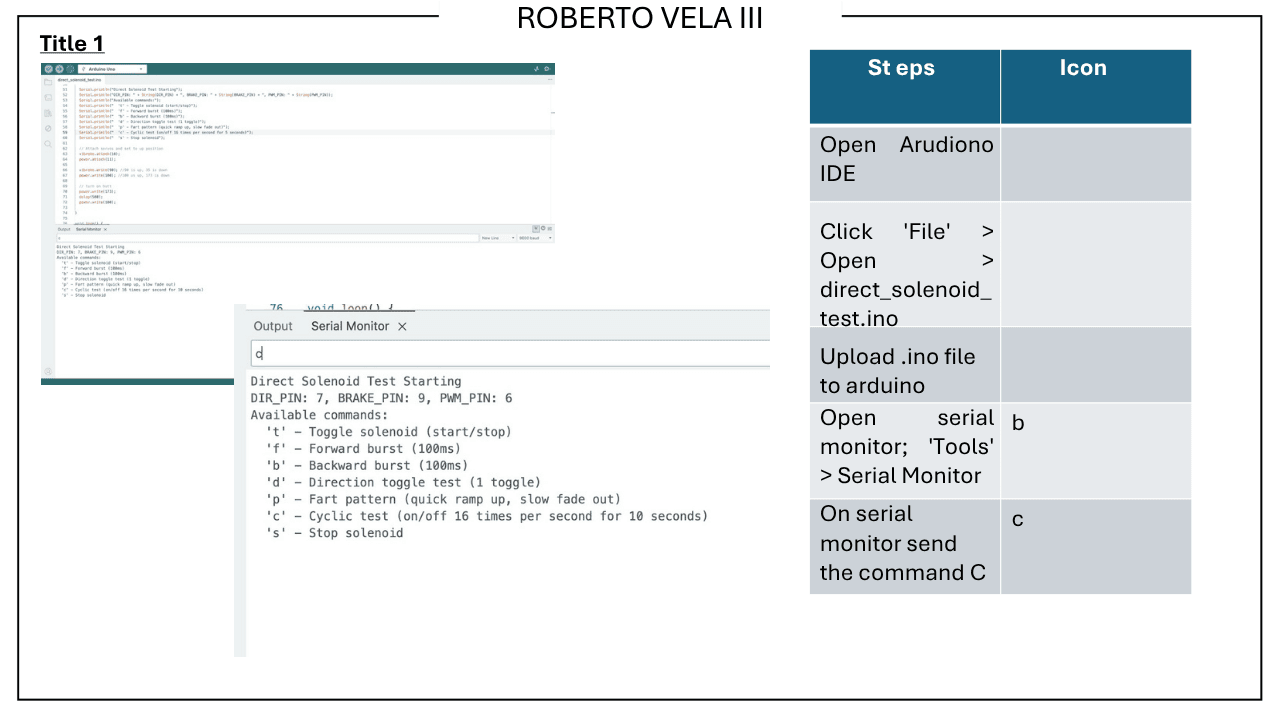Click the 'direct_solenoid_test.ino' step cell
The width and height of the screenshot is (1280, 720).
(905, 265)
